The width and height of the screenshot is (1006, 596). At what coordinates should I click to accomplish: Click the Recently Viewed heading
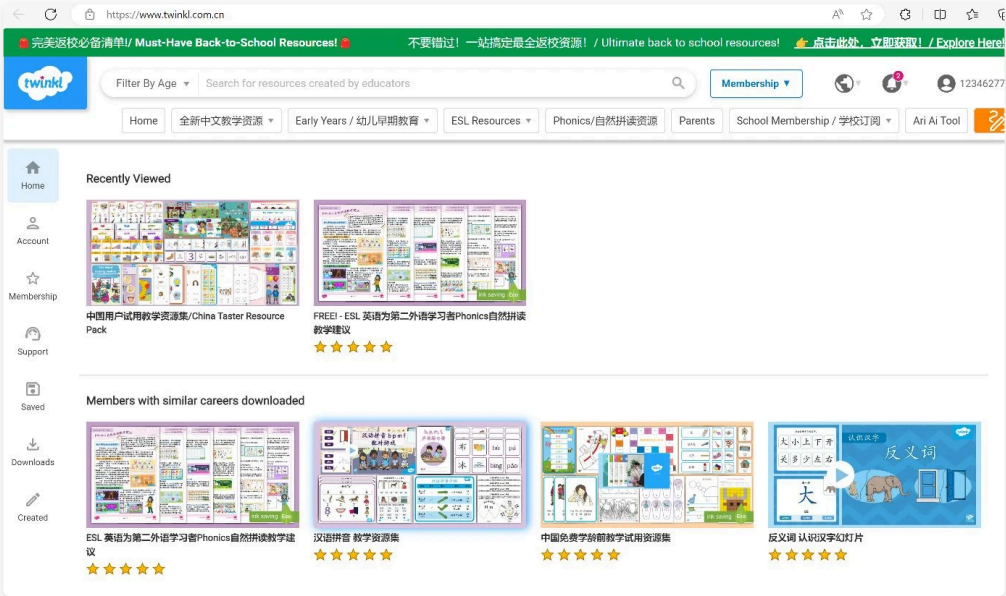pyautogui.click(x=128, y=178)
